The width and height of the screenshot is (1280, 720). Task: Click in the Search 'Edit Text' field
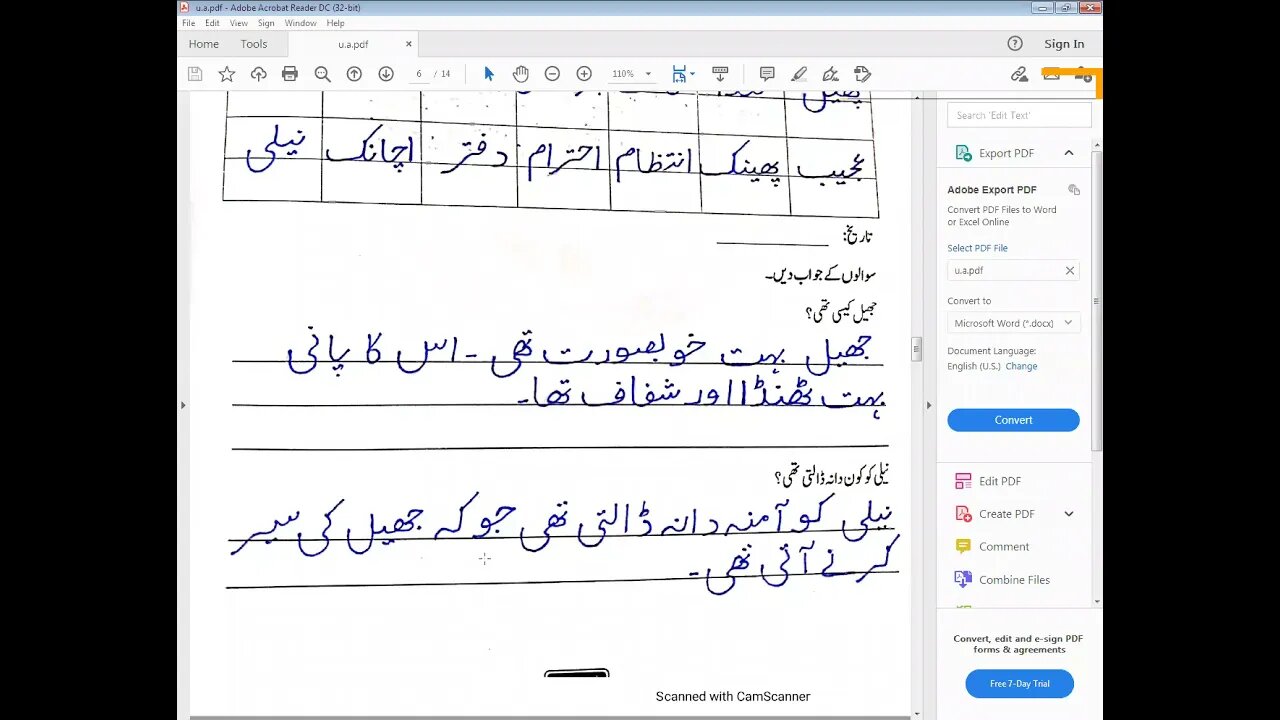pos(1019,115)
